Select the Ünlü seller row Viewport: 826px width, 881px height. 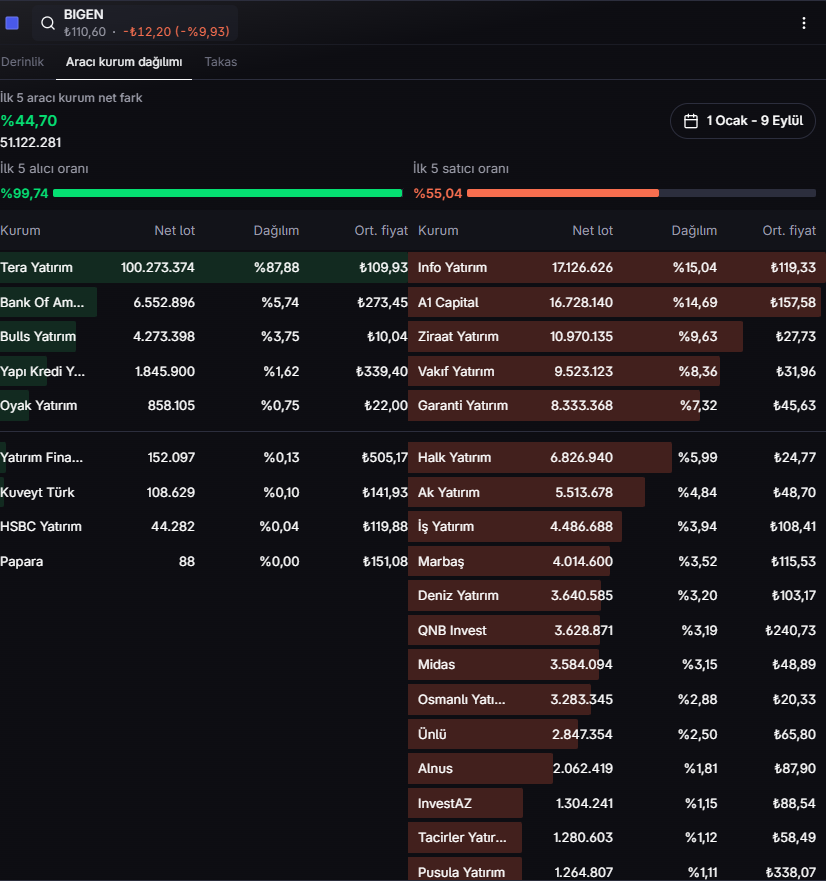click(x=617, y=734)
